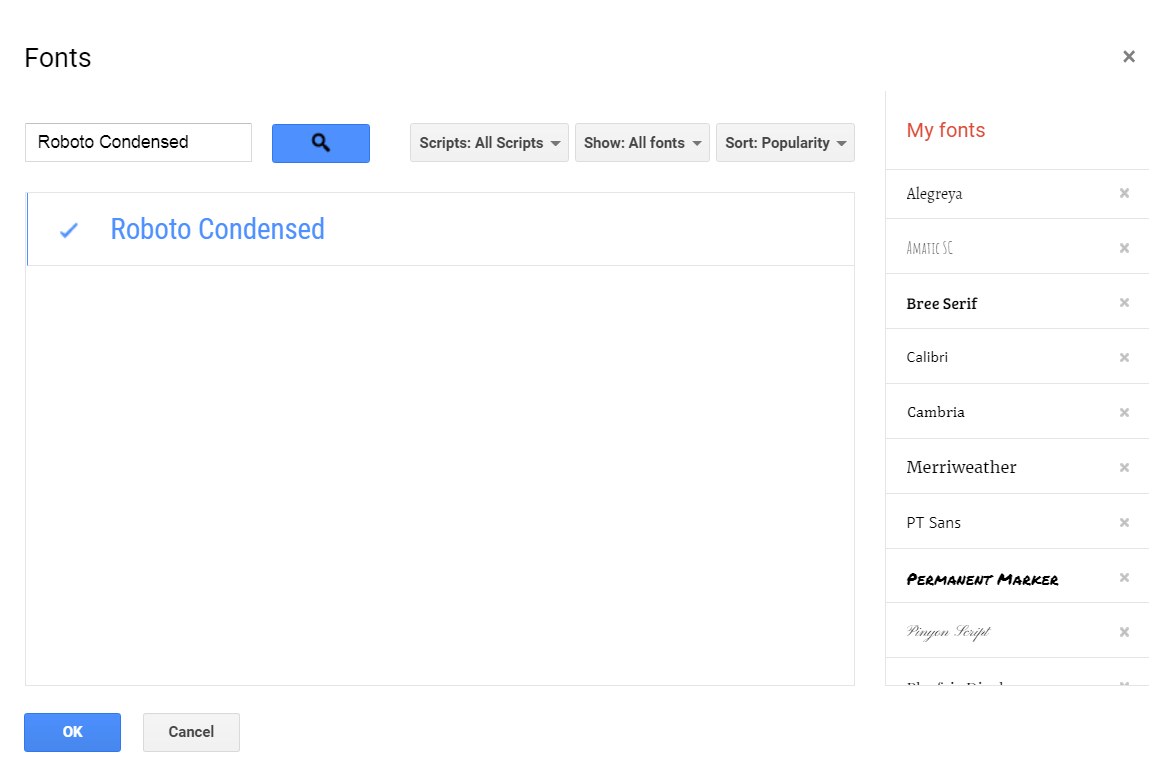Viewport: 1149px width, 764px height.
Task: Close the Fonts dialog
Action: click(1128, 57)
